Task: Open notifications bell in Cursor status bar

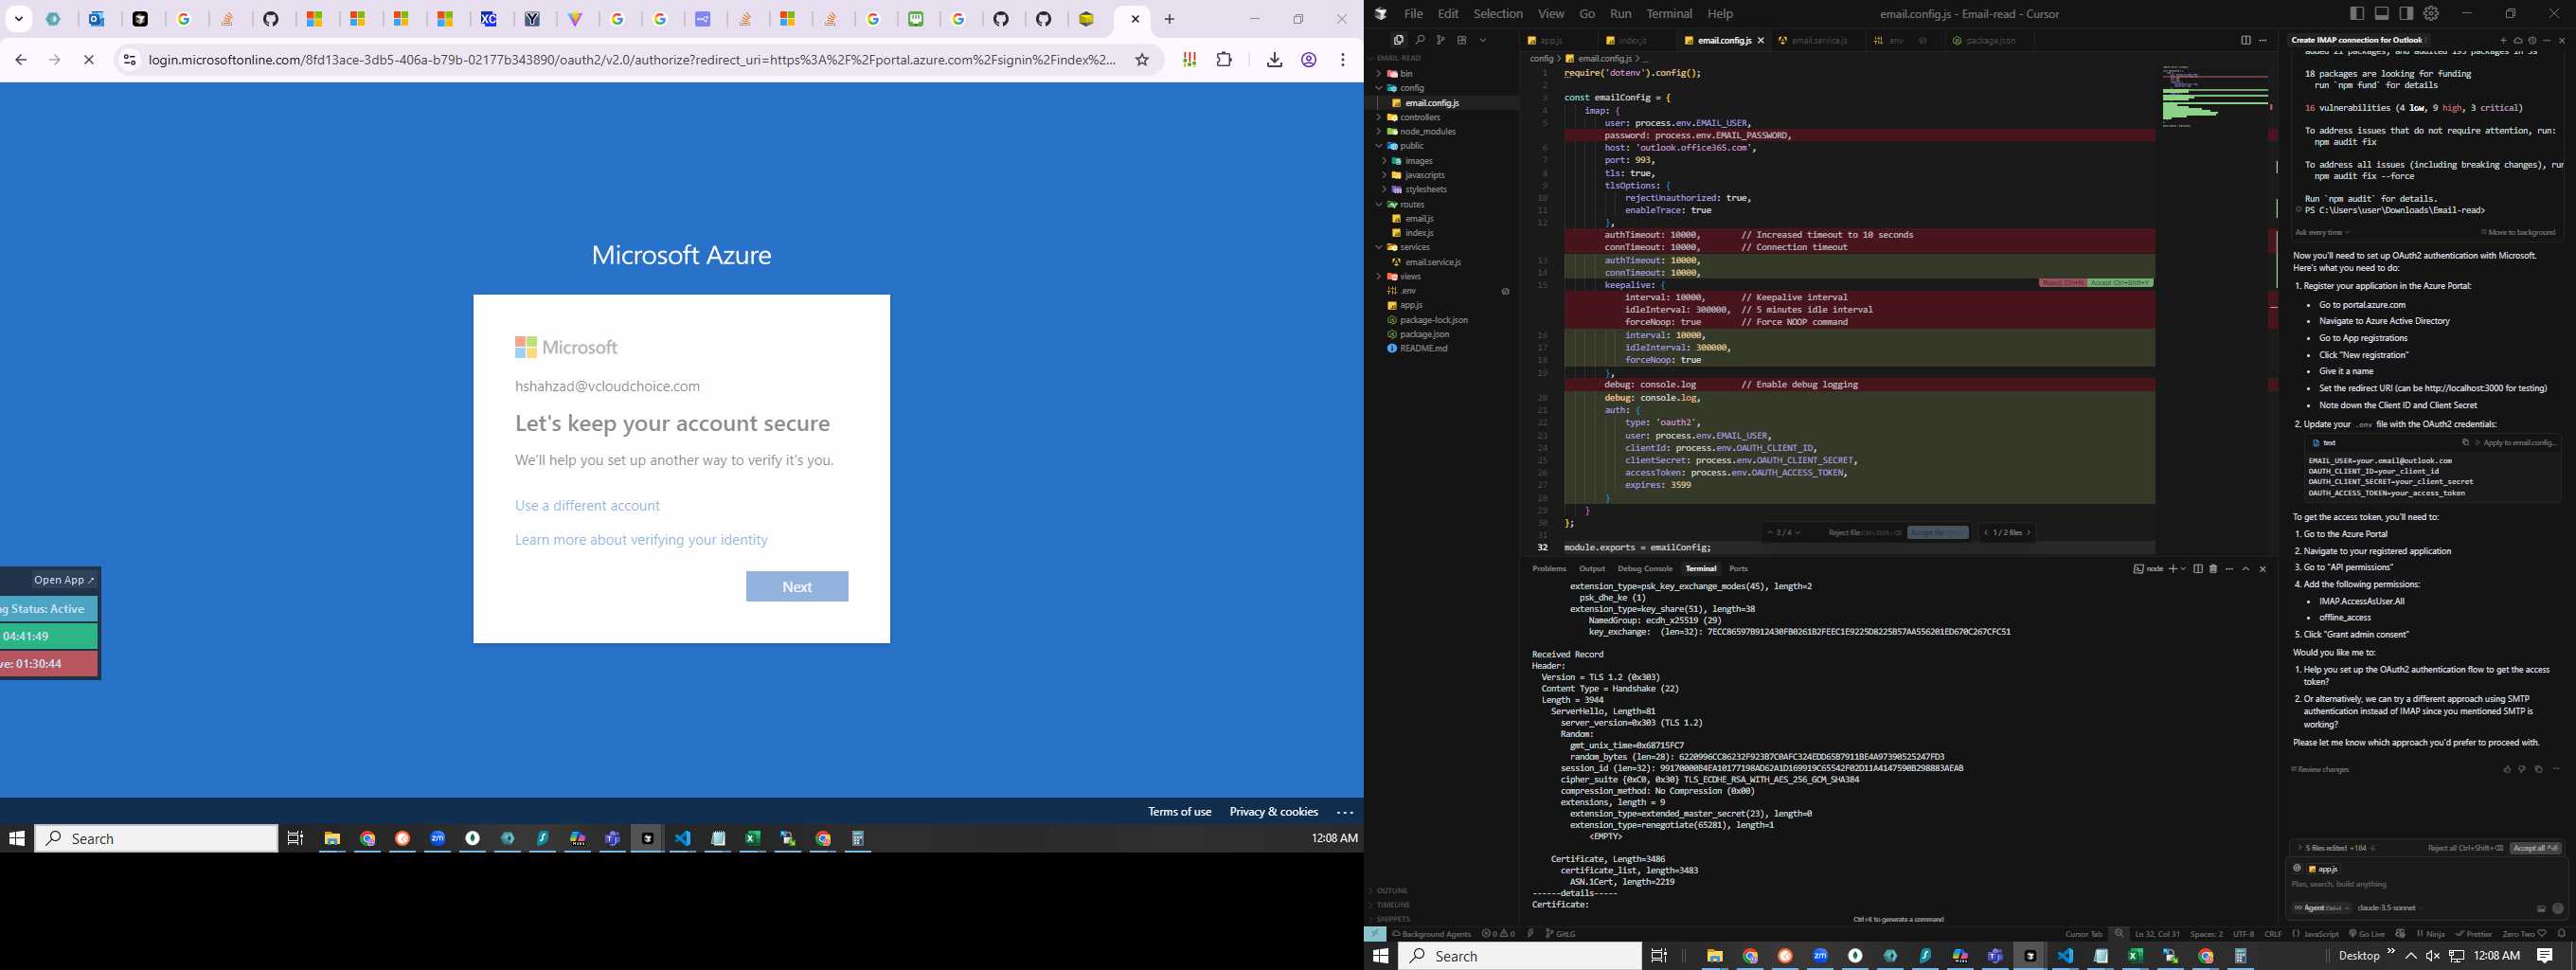Action: 2561,934
